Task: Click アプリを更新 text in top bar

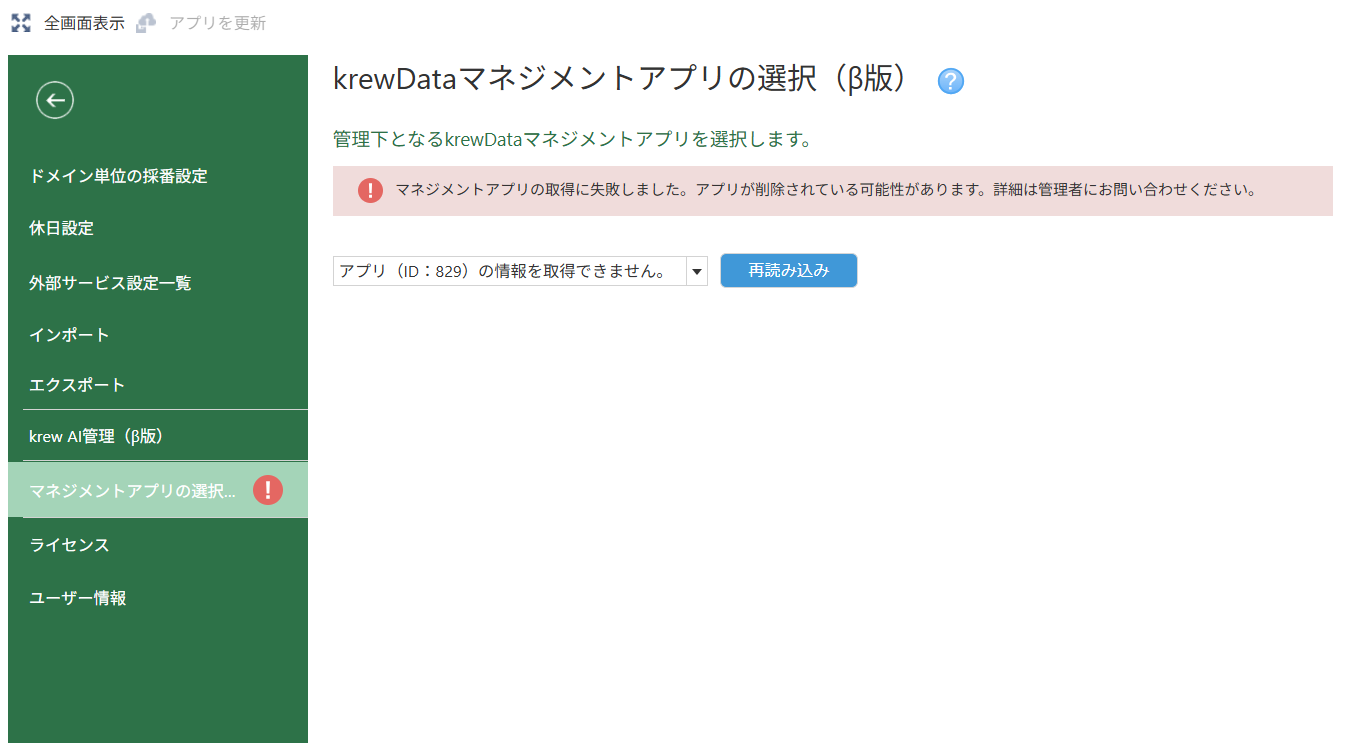Action: pyautogui.click(x=218, y=23)
